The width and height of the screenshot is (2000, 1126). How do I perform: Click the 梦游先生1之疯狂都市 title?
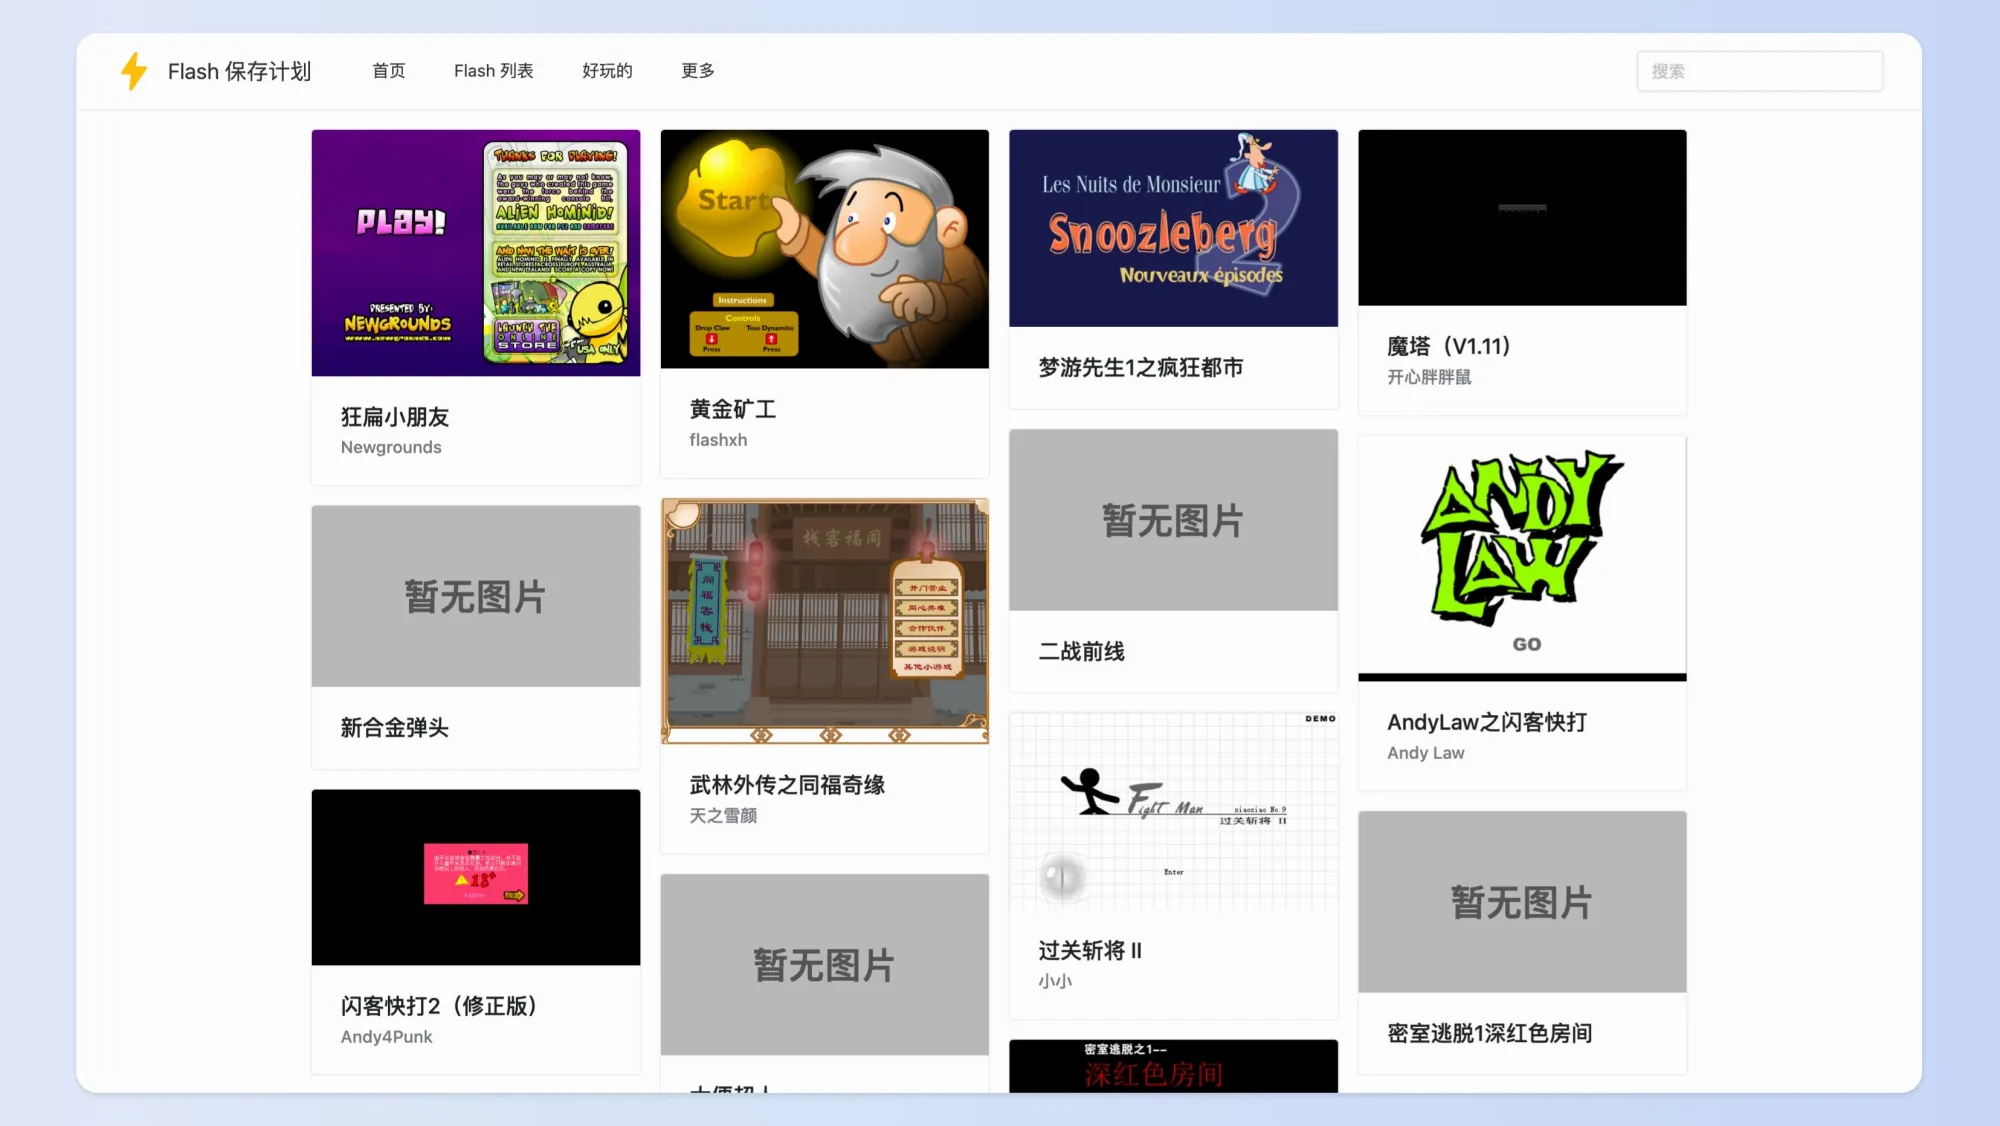1140,368
